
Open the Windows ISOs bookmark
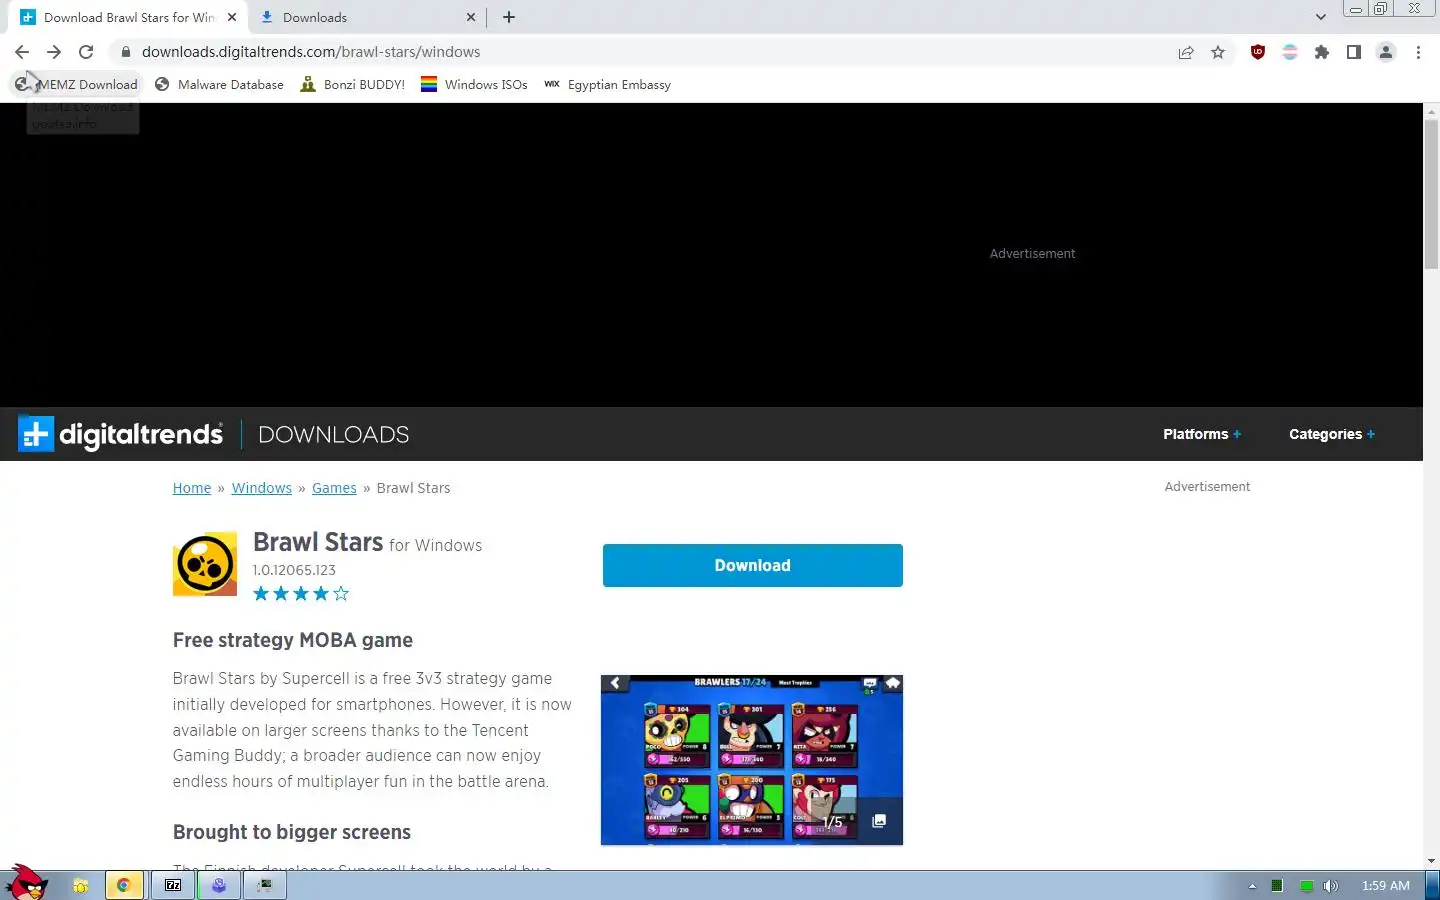point(474,85)
